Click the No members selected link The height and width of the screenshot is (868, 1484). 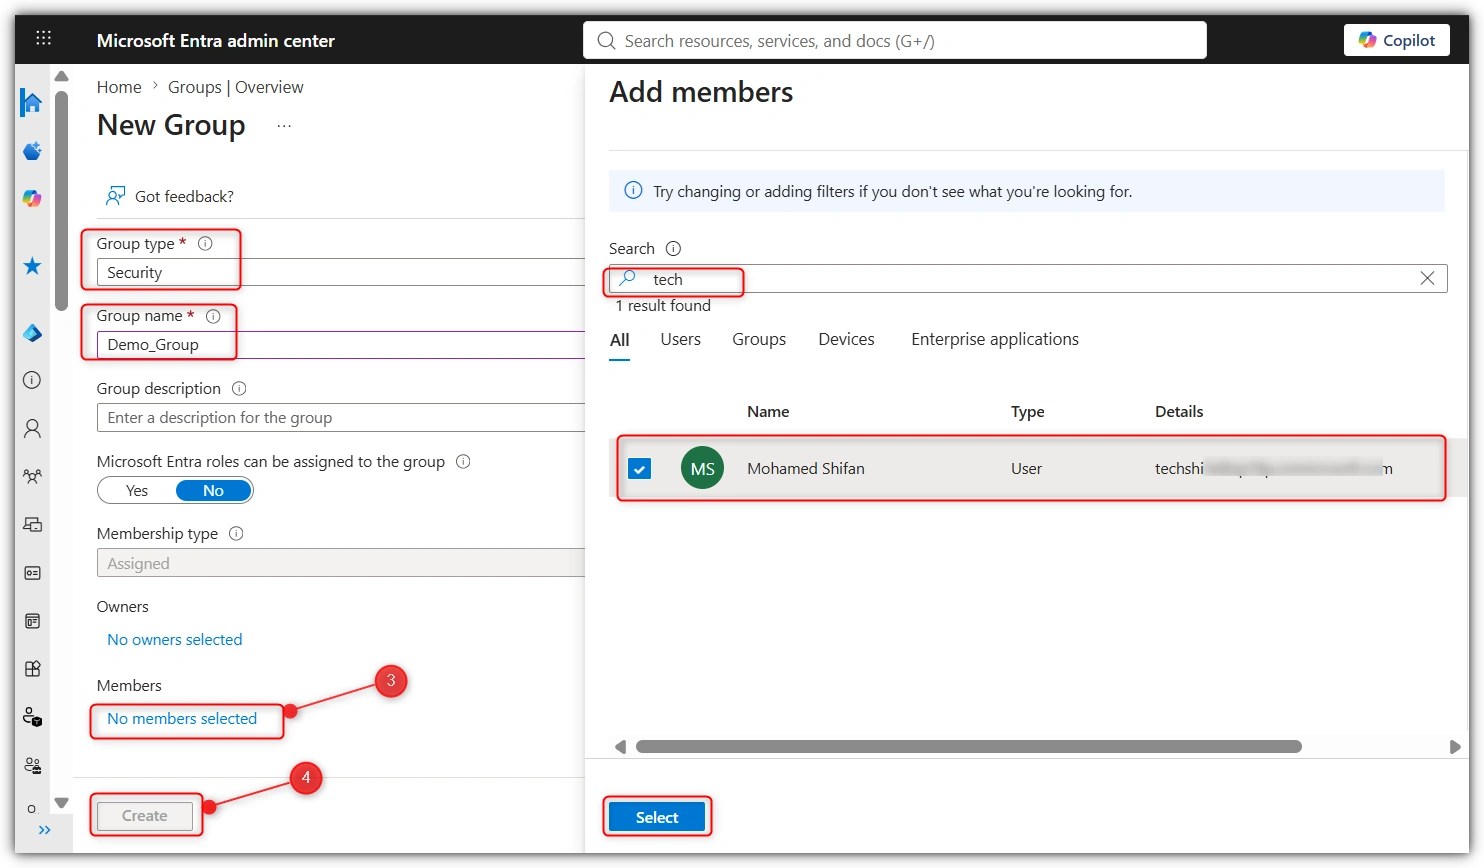click(x=182, y=719)
